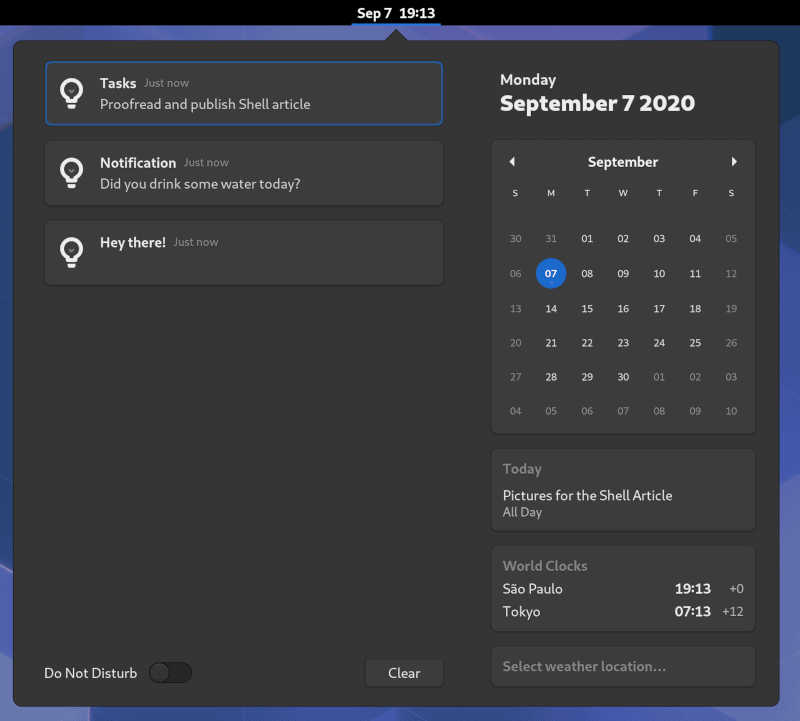Click the Sep 7 19:13 clock in top bar
800x721 pixels.
[x=396, y=13]
